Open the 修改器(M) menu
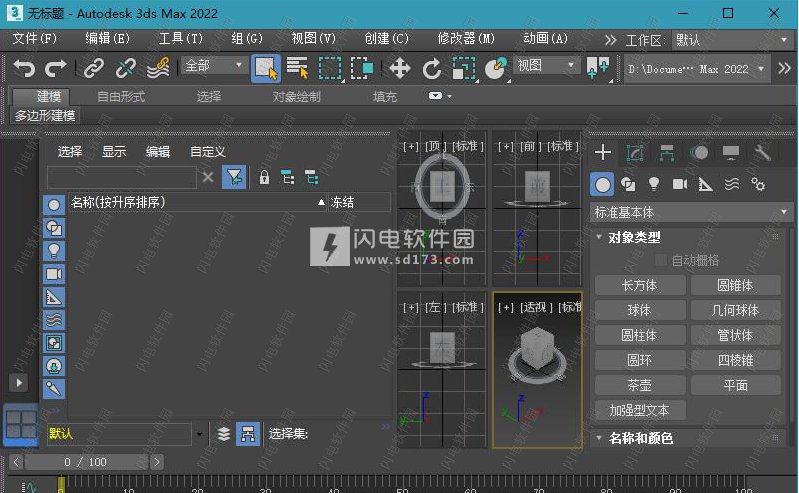799x493 pixels. (x=466, y=39)
